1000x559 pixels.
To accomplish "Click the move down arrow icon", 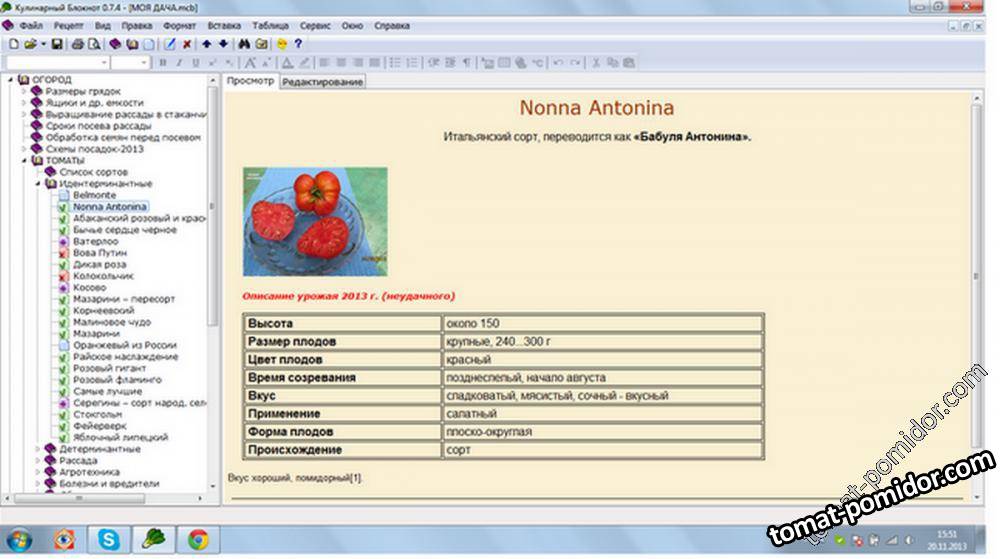I will (x=223, y=44).
